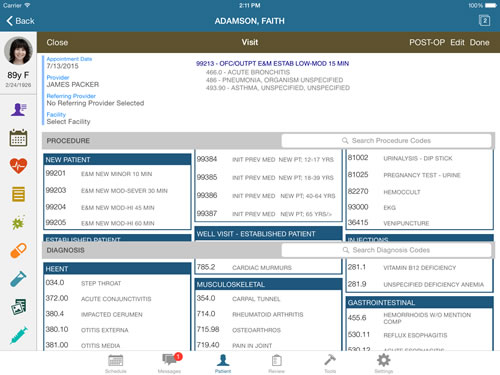Select 493.90 Asthma Unspecified line
This screenshot has height=375, width=500.
point(278,88)
